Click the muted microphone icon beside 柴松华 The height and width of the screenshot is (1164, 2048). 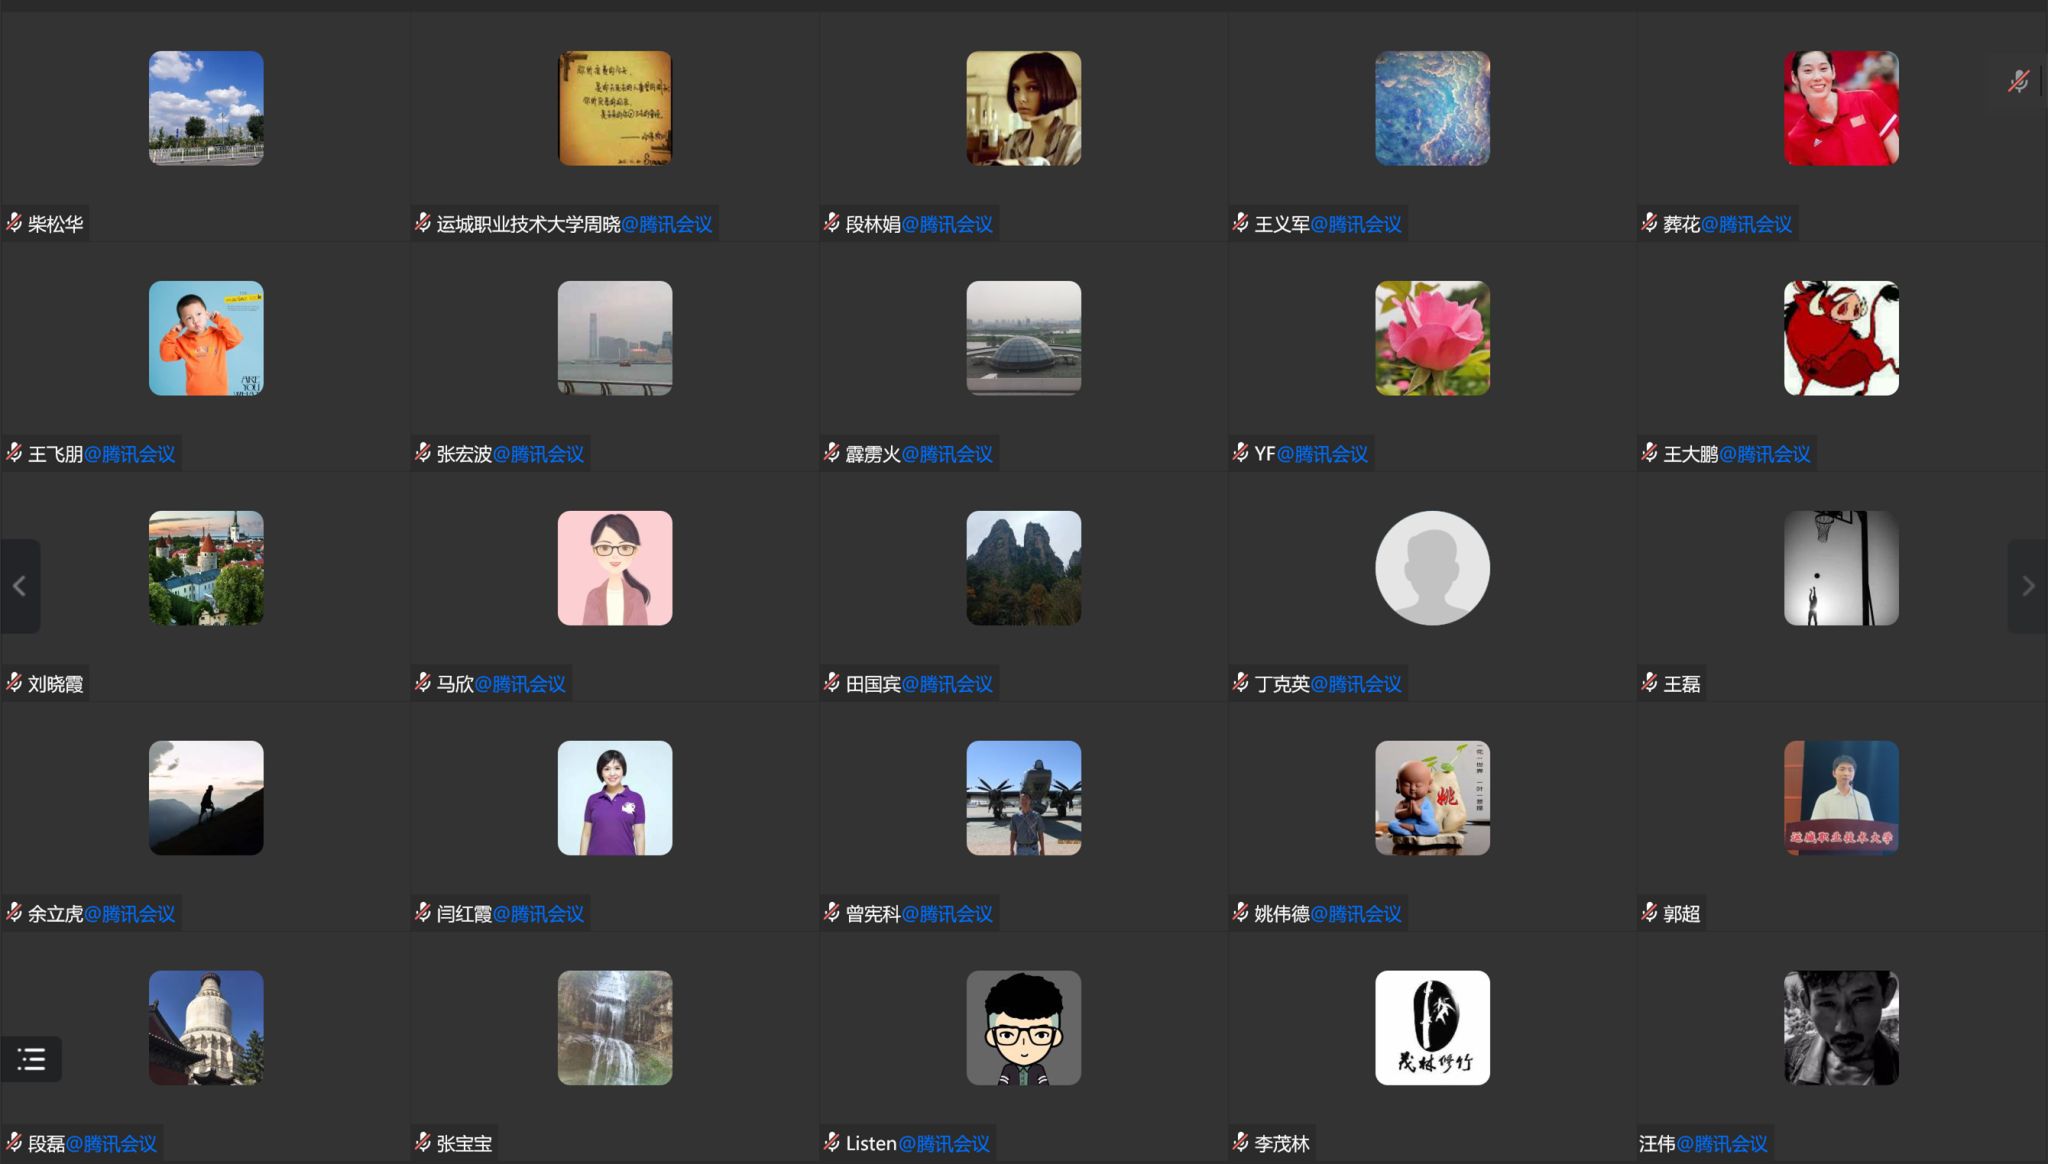(14, 223)
